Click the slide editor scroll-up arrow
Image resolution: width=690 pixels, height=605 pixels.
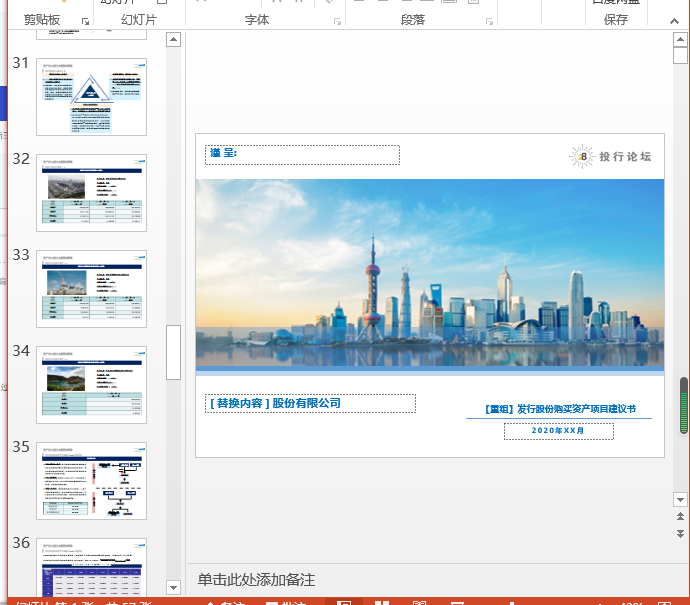(x=680, y=39)
